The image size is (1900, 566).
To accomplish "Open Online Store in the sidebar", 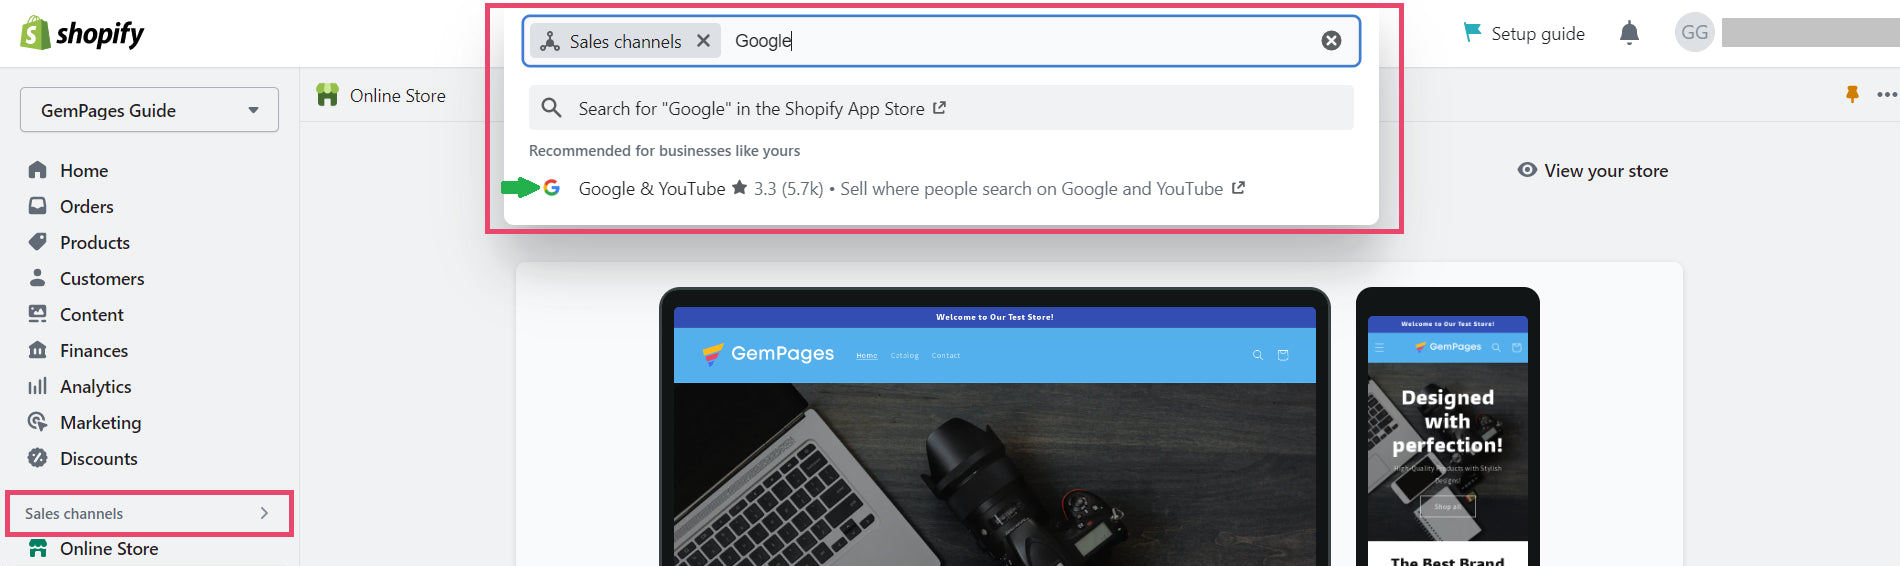I will coord(109,549).
